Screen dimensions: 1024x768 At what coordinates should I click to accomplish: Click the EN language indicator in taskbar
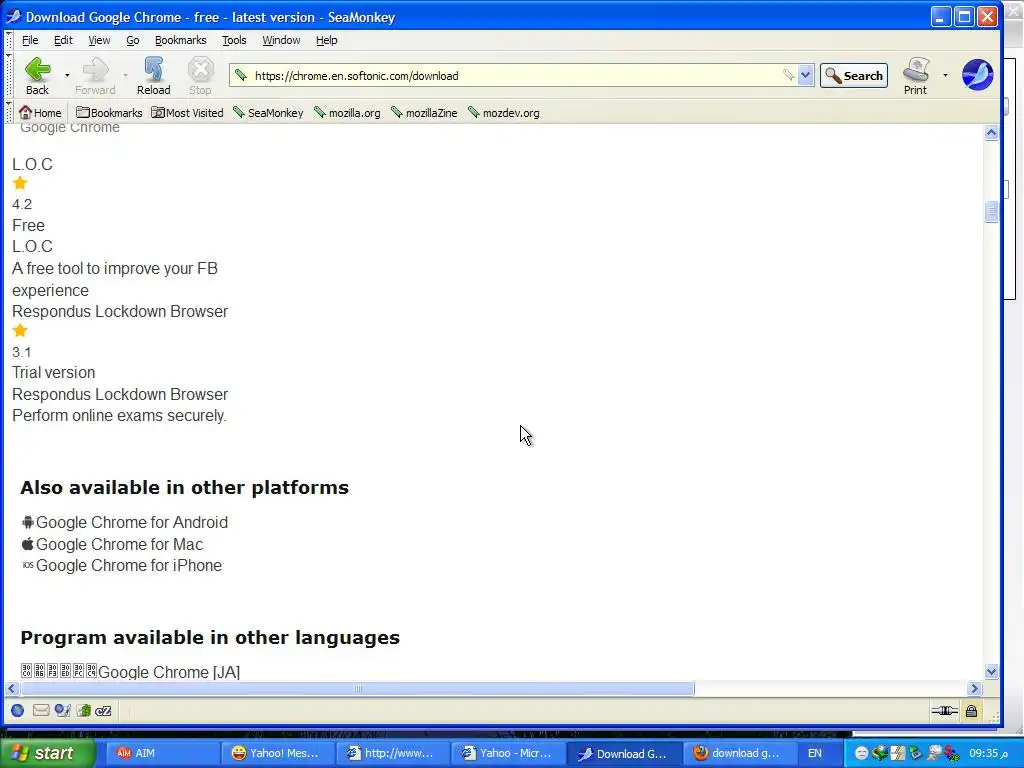(815, 753)
